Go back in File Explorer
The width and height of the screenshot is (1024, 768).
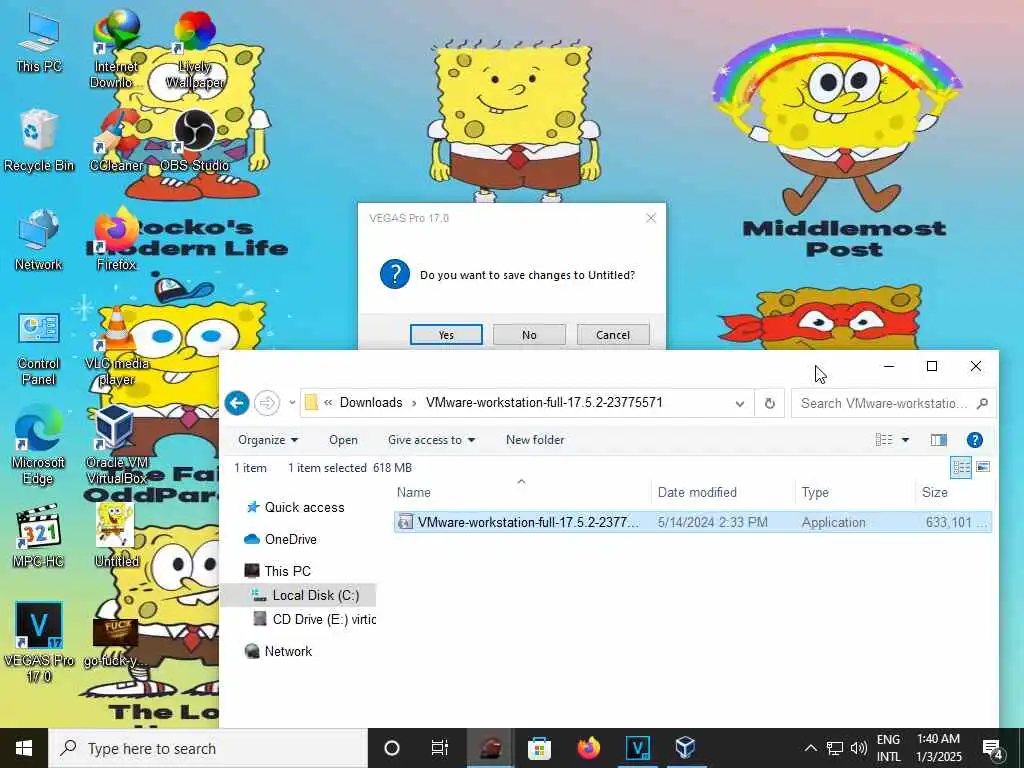tap(237, 403)
